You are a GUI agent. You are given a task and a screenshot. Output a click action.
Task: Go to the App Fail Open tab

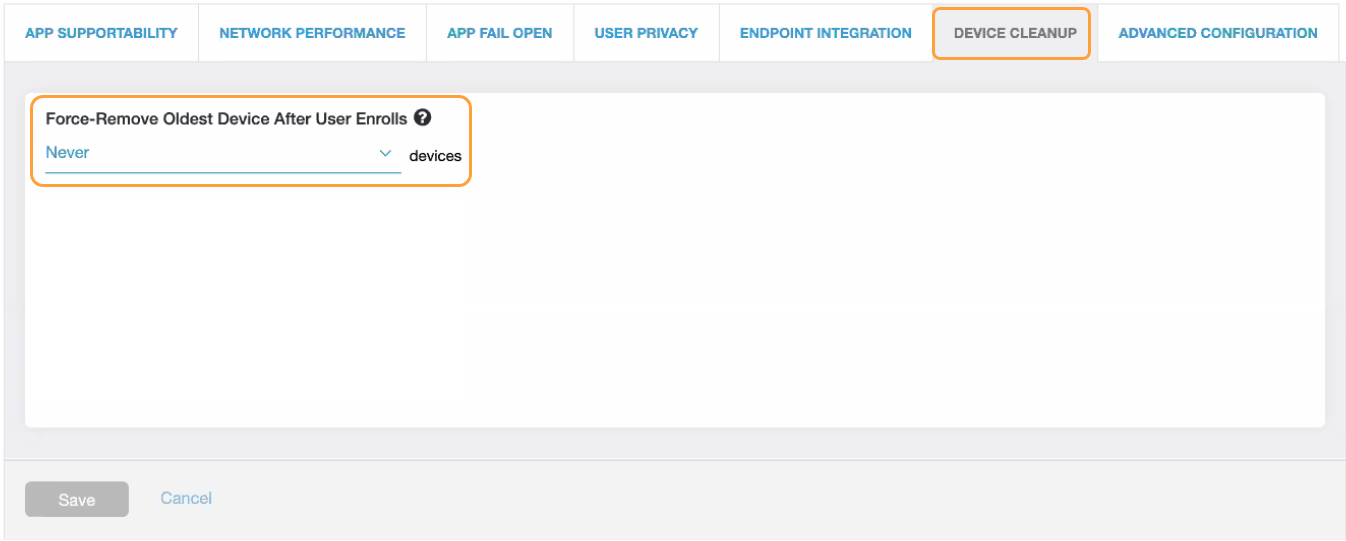click(499, 33)
